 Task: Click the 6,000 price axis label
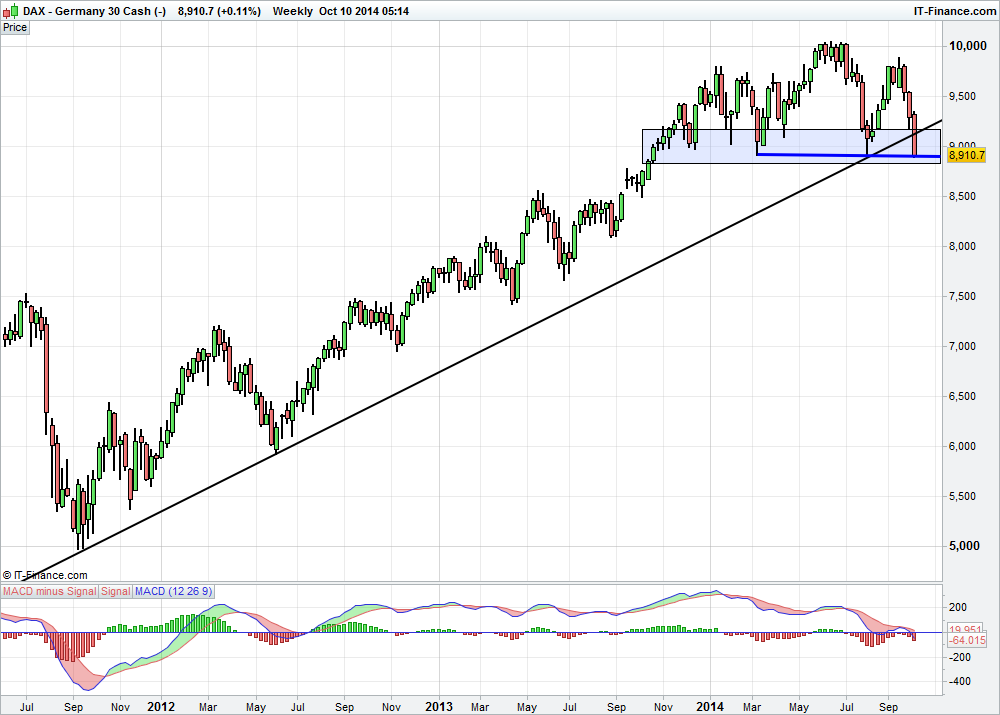coord(962,446)
